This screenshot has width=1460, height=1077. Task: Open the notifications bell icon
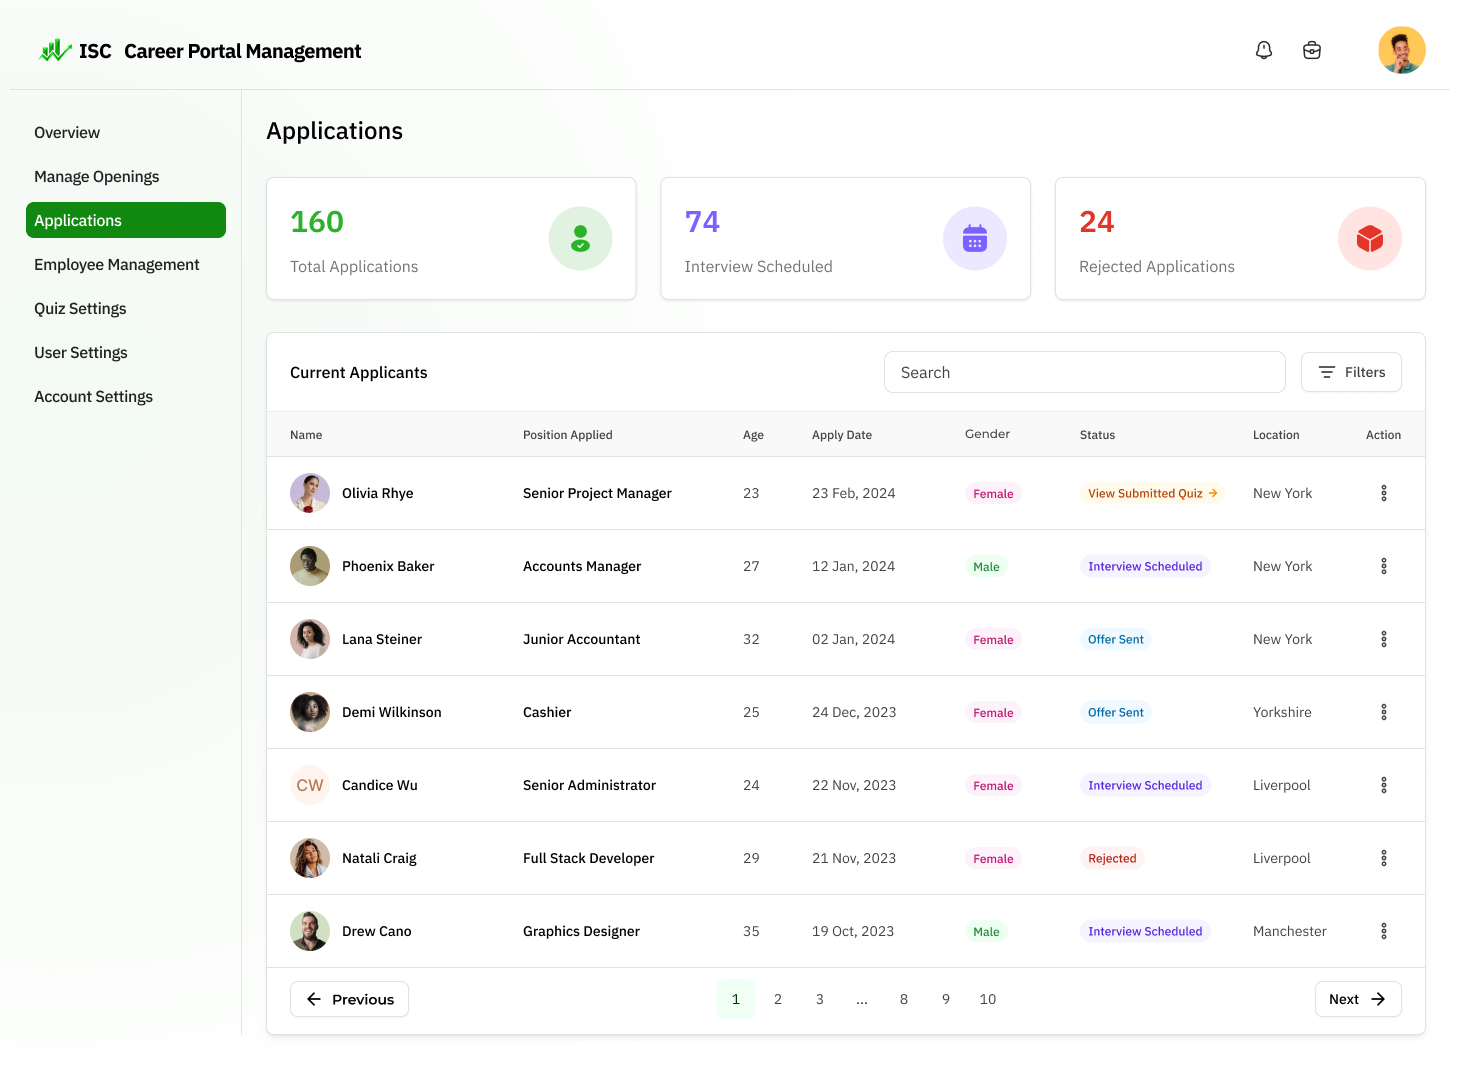(1264, 50)
